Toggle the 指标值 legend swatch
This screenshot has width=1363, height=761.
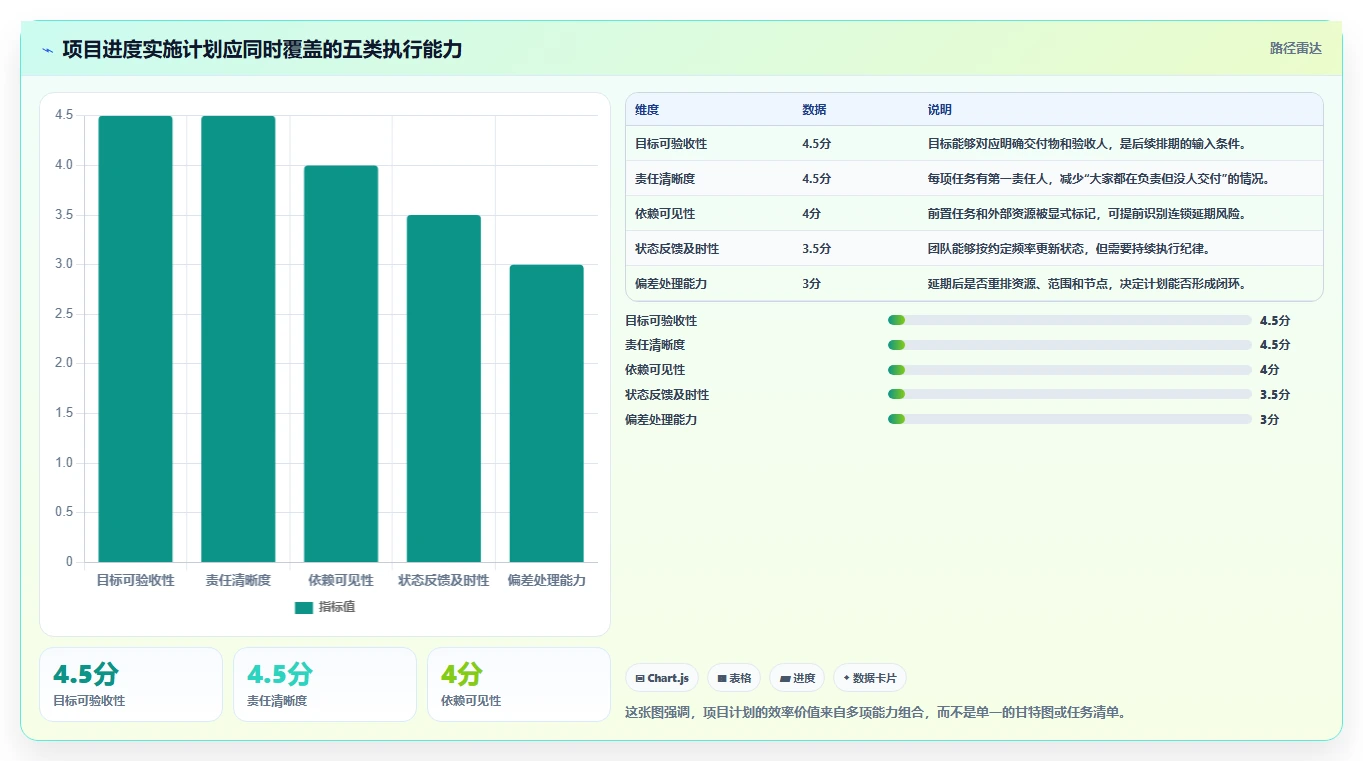coord(304,607)
